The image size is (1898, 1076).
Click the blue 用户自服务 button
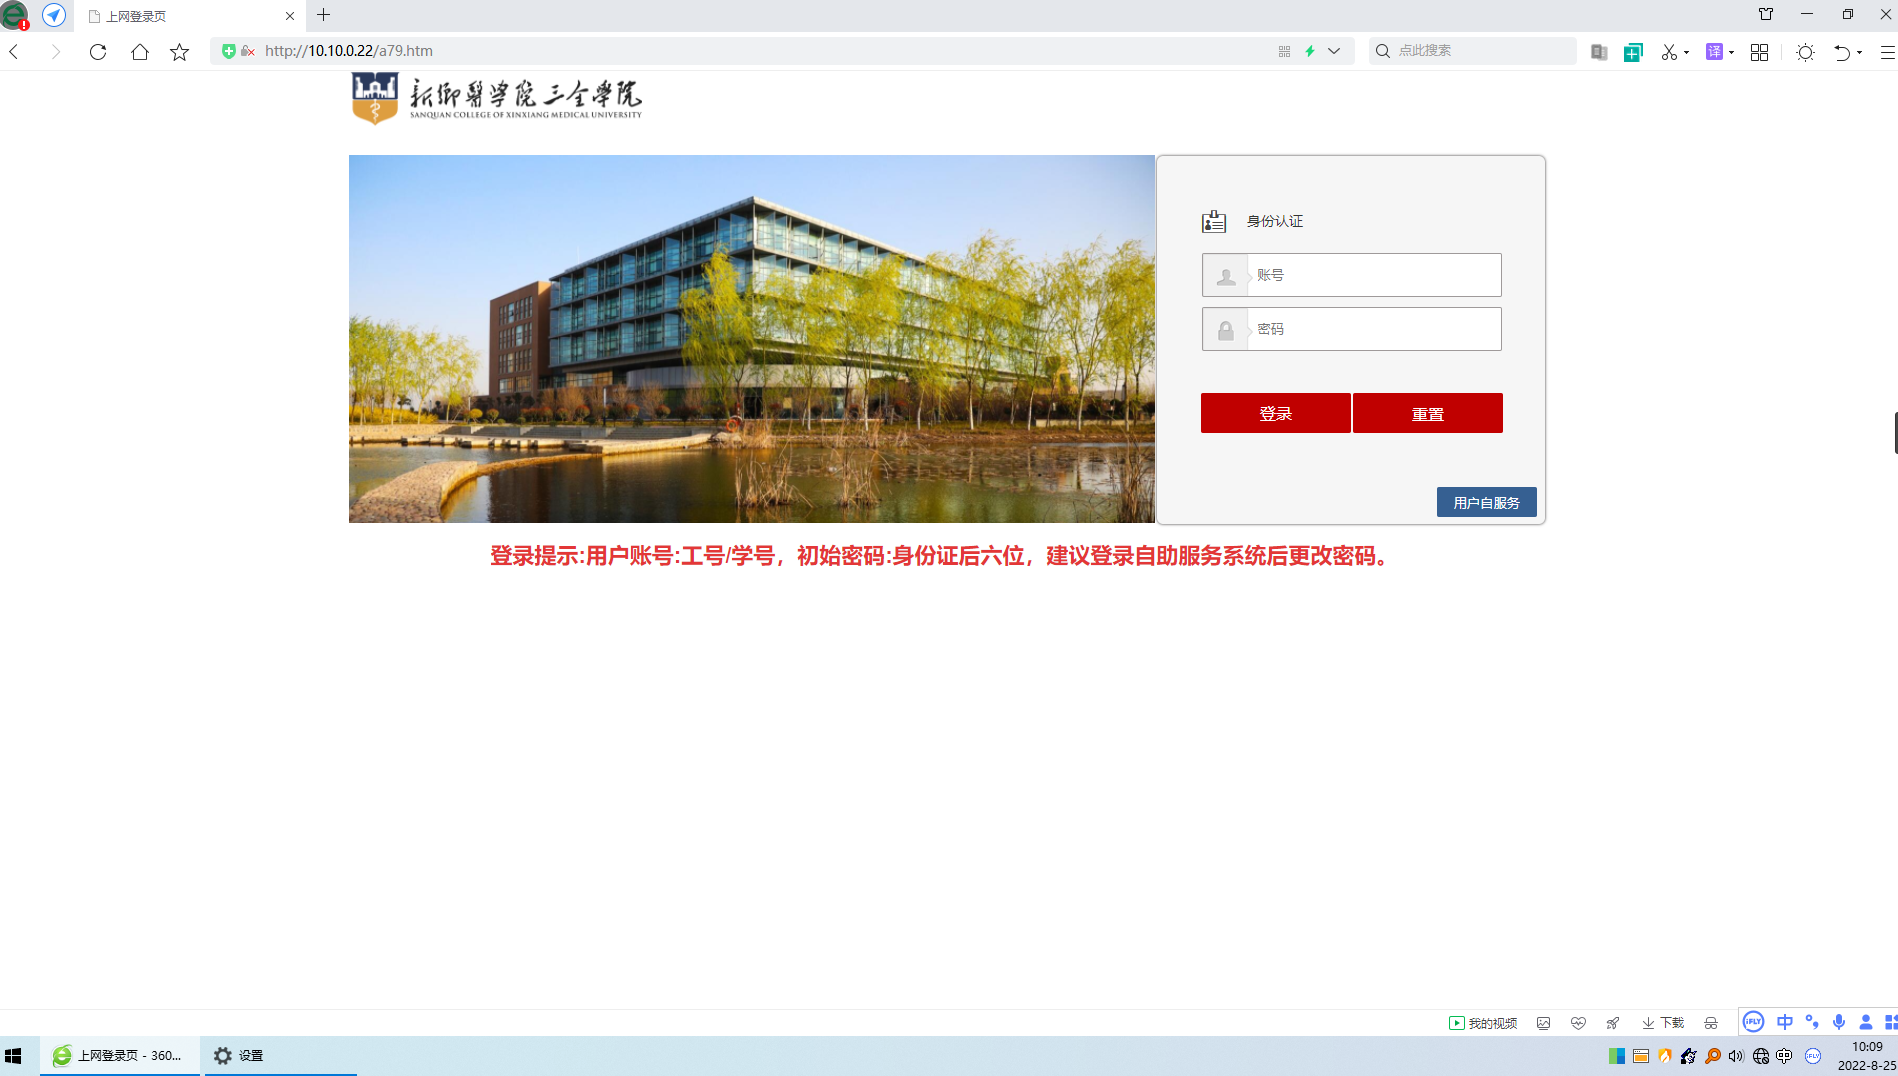click(1486, 502)
